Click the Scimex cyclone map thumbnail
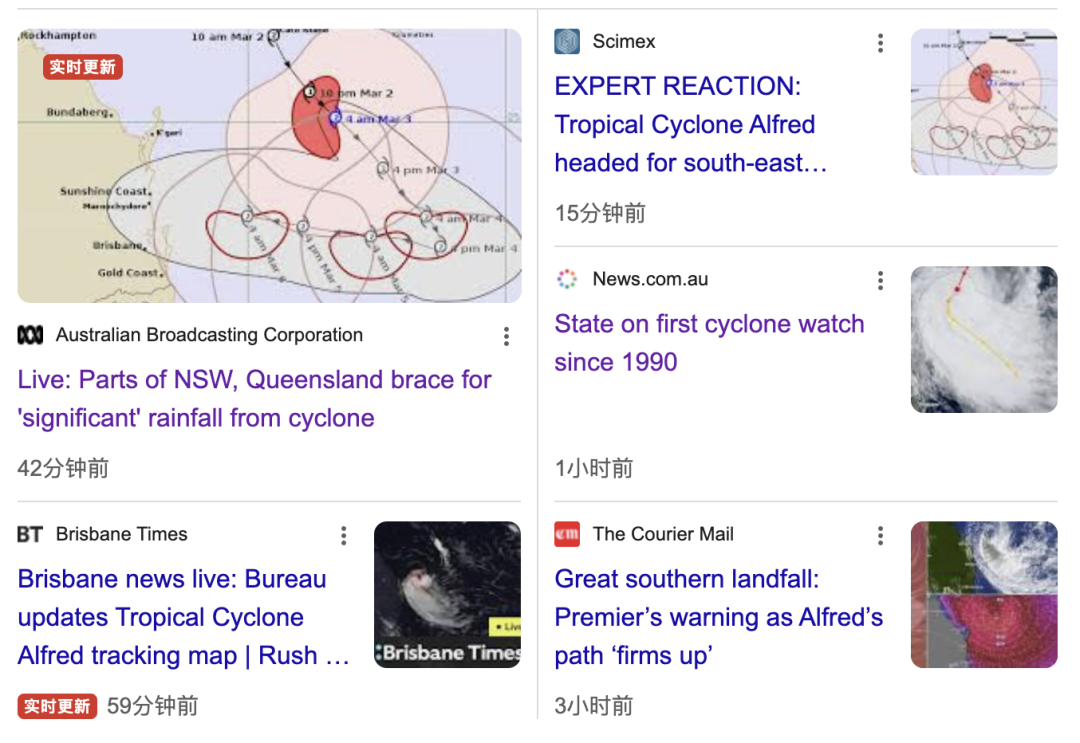 coord(984,102)
